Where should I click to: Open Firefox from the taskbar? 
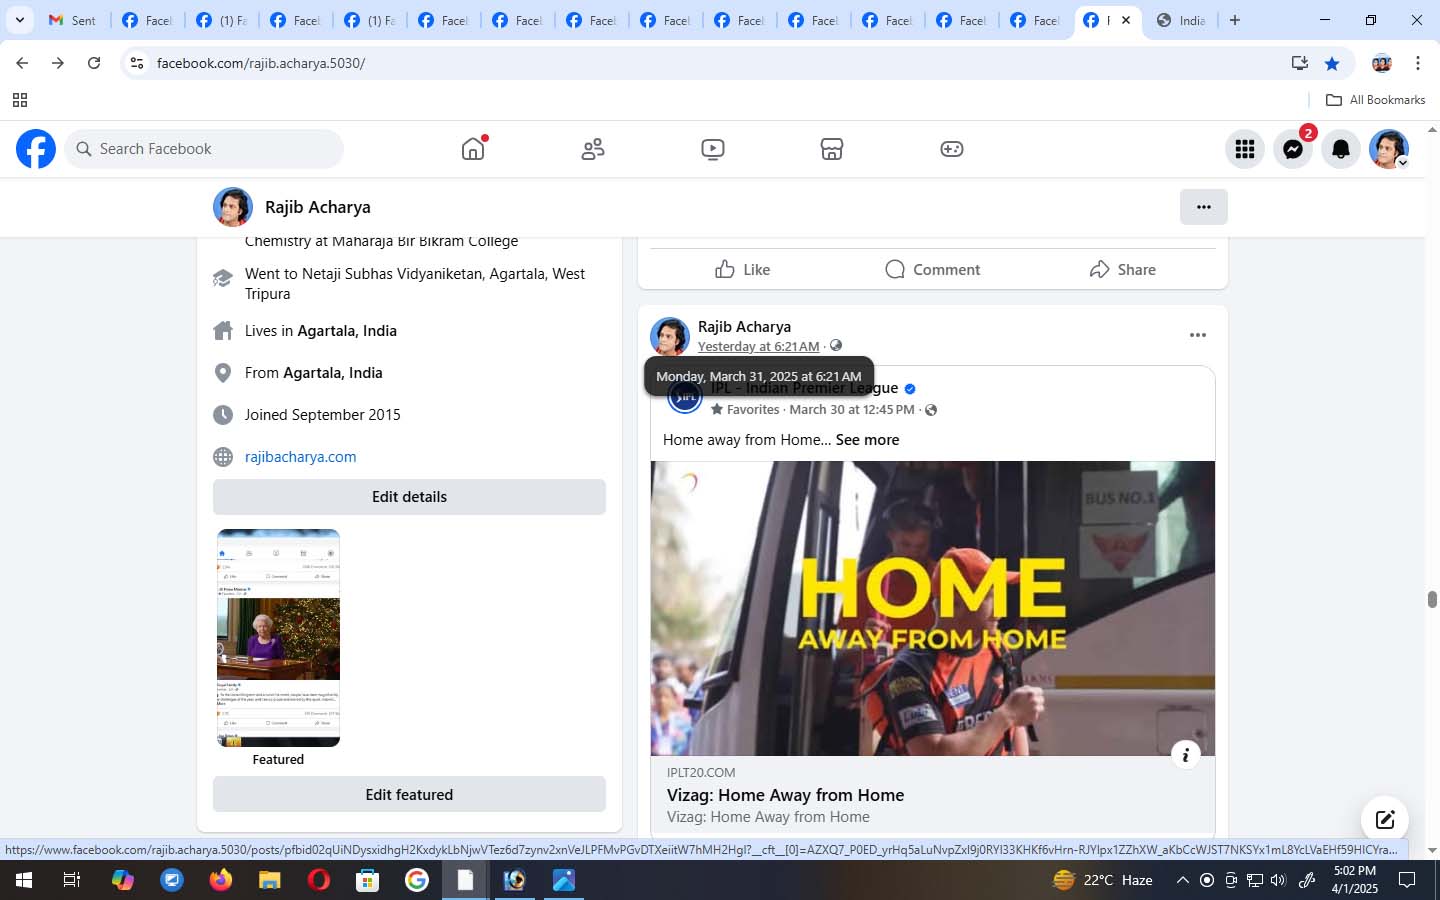[221, 880]
